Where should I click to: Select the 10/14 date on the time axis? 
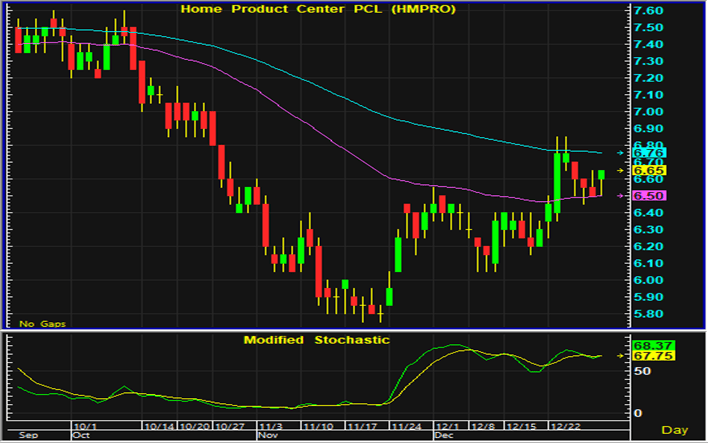point(158,425)
